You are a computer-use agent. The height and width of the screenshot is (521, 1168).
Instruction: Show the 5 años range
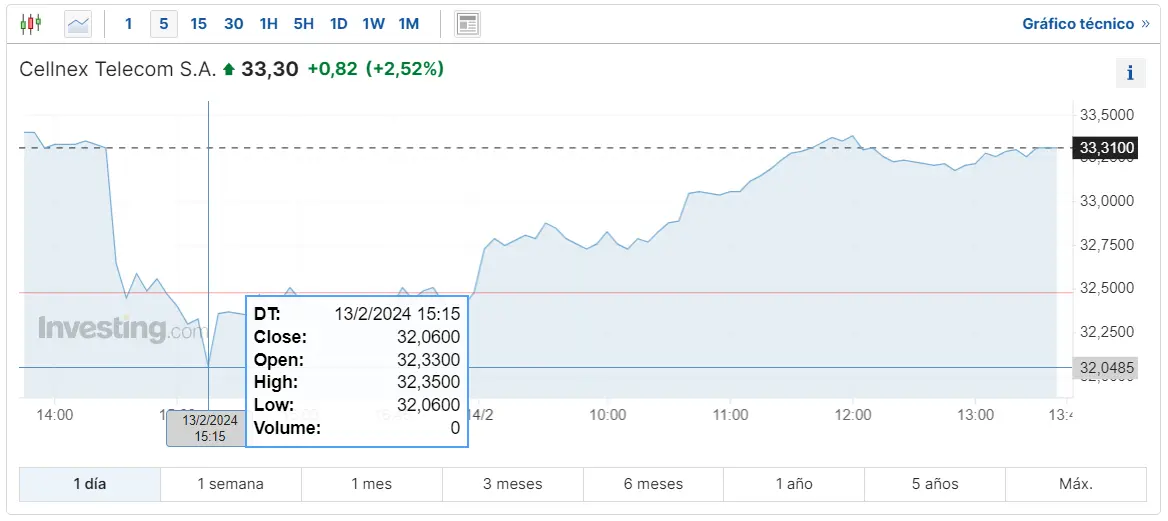point(935,484)
